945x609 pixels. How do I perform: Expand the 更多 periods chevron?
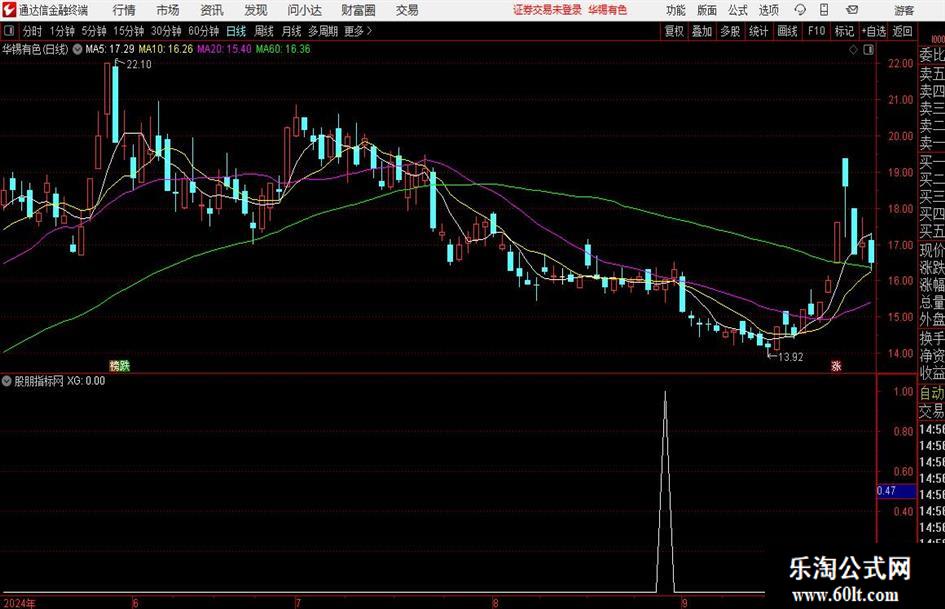(x=369, y=31)
